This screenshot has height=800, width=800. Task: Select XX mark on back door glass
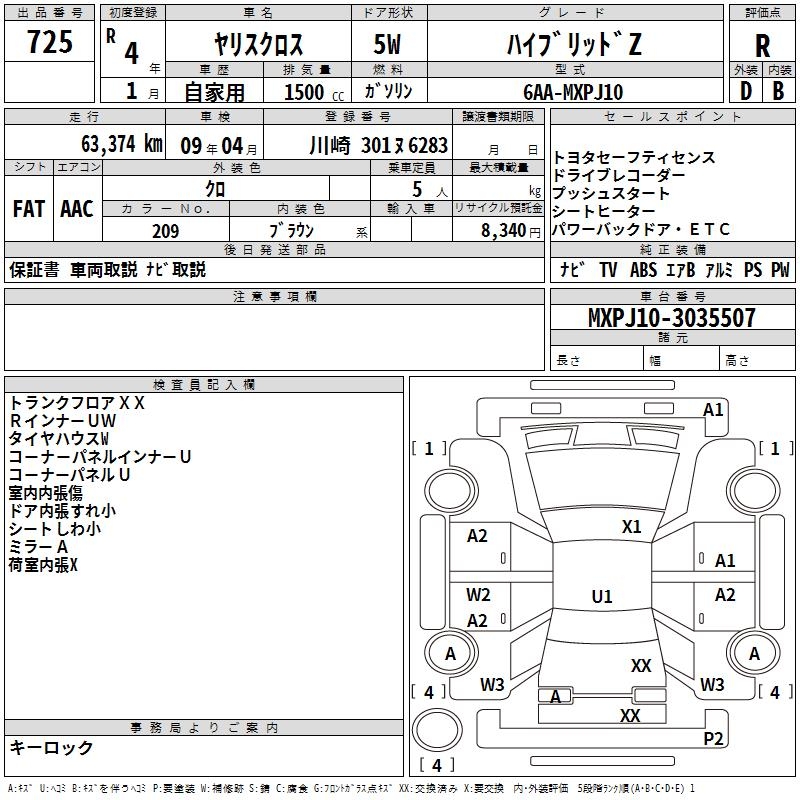click(641, 665)
